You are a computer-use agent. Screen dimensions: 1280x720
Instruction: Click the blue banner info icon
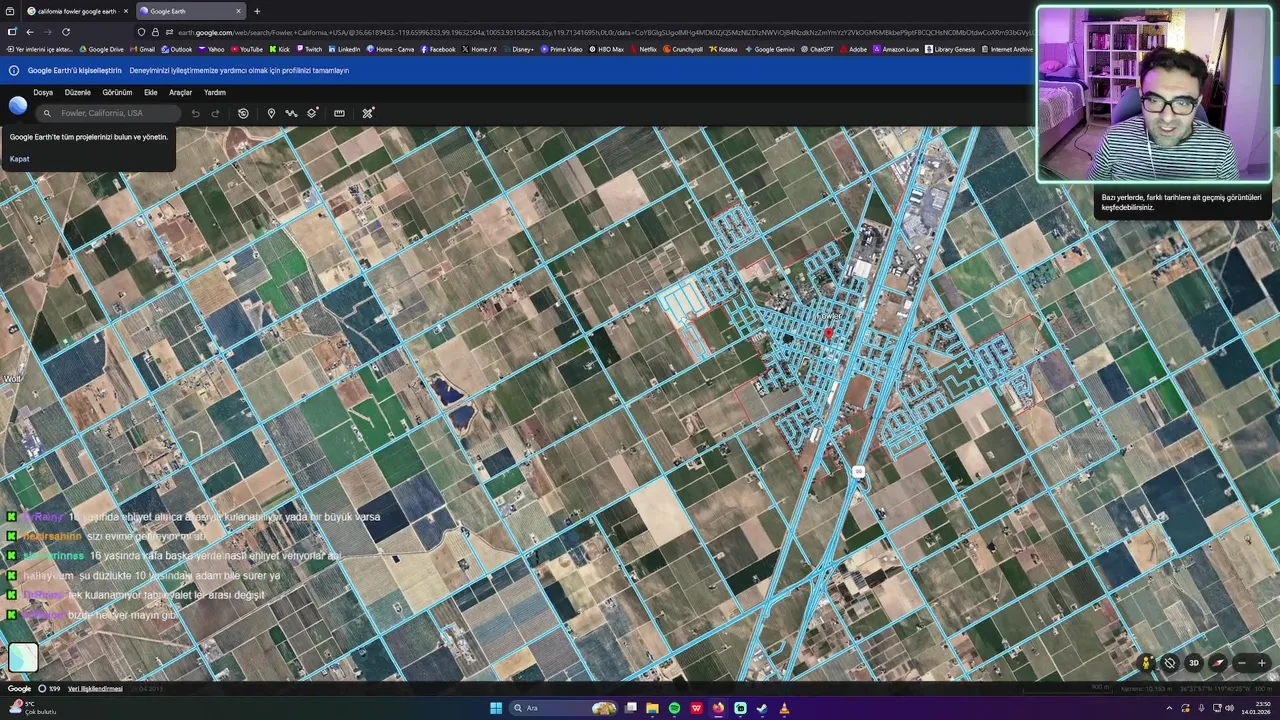tap(14, 71)
